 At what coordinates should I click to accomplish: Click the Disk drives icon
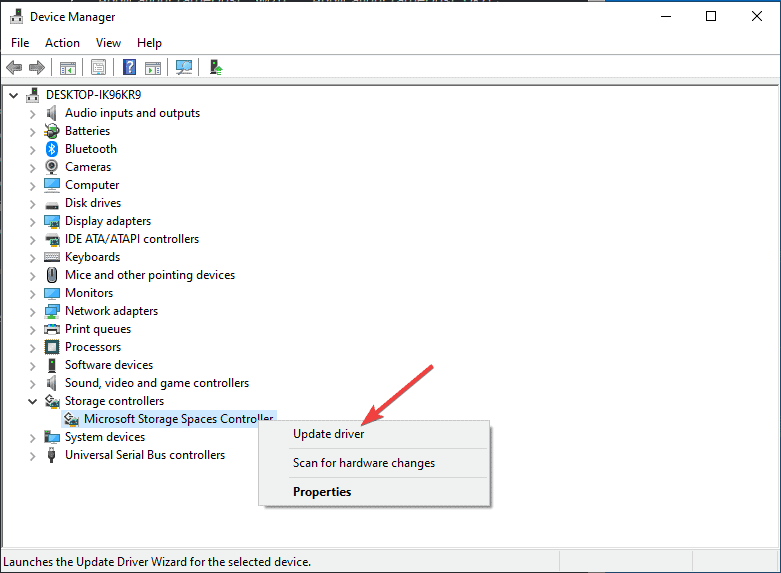point(52,204)
